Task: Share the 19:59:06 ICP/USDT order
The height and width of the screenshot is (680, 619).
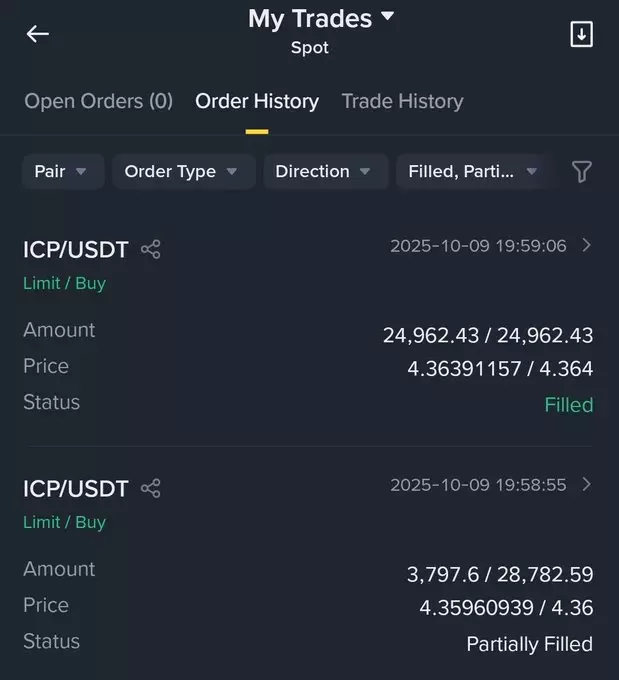Action: pyautogui.click(x=151, y=250)
